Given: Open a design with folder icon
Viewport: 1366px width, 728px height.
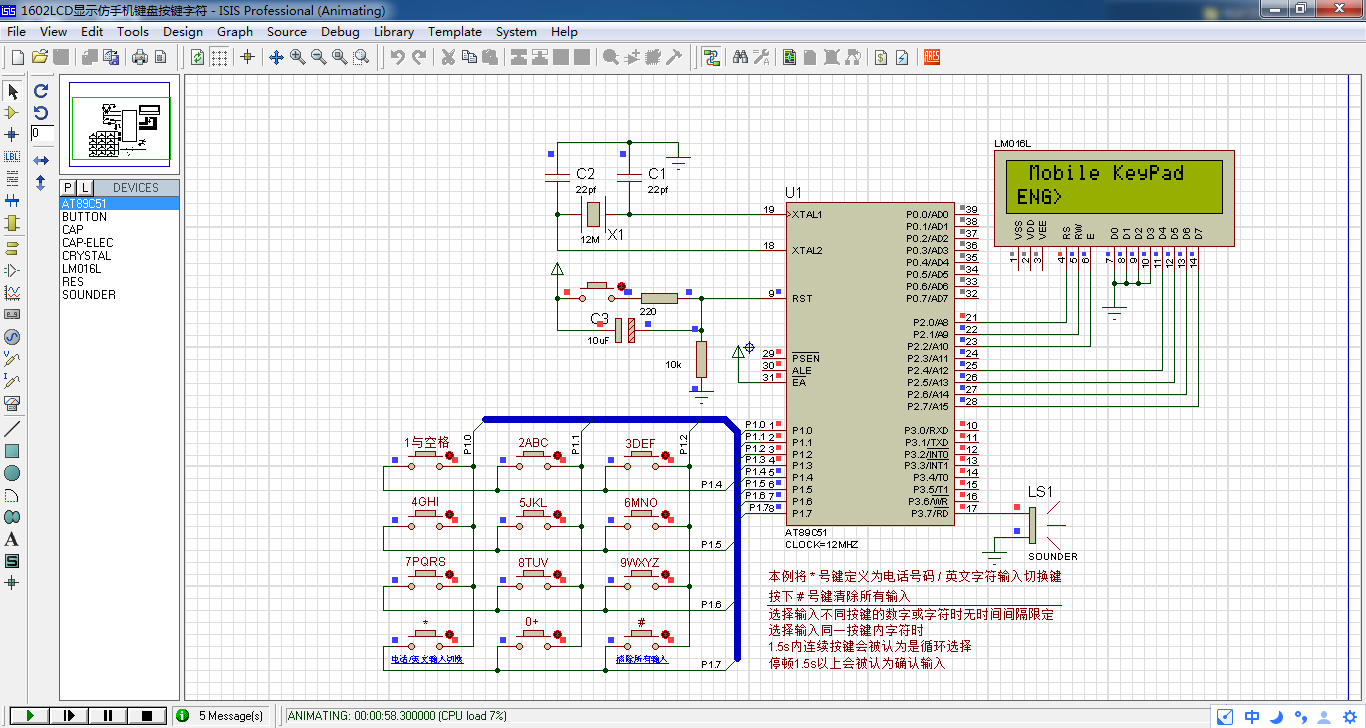Looking at the screenshot, I should pyautogui.click(x=40, y=57).
